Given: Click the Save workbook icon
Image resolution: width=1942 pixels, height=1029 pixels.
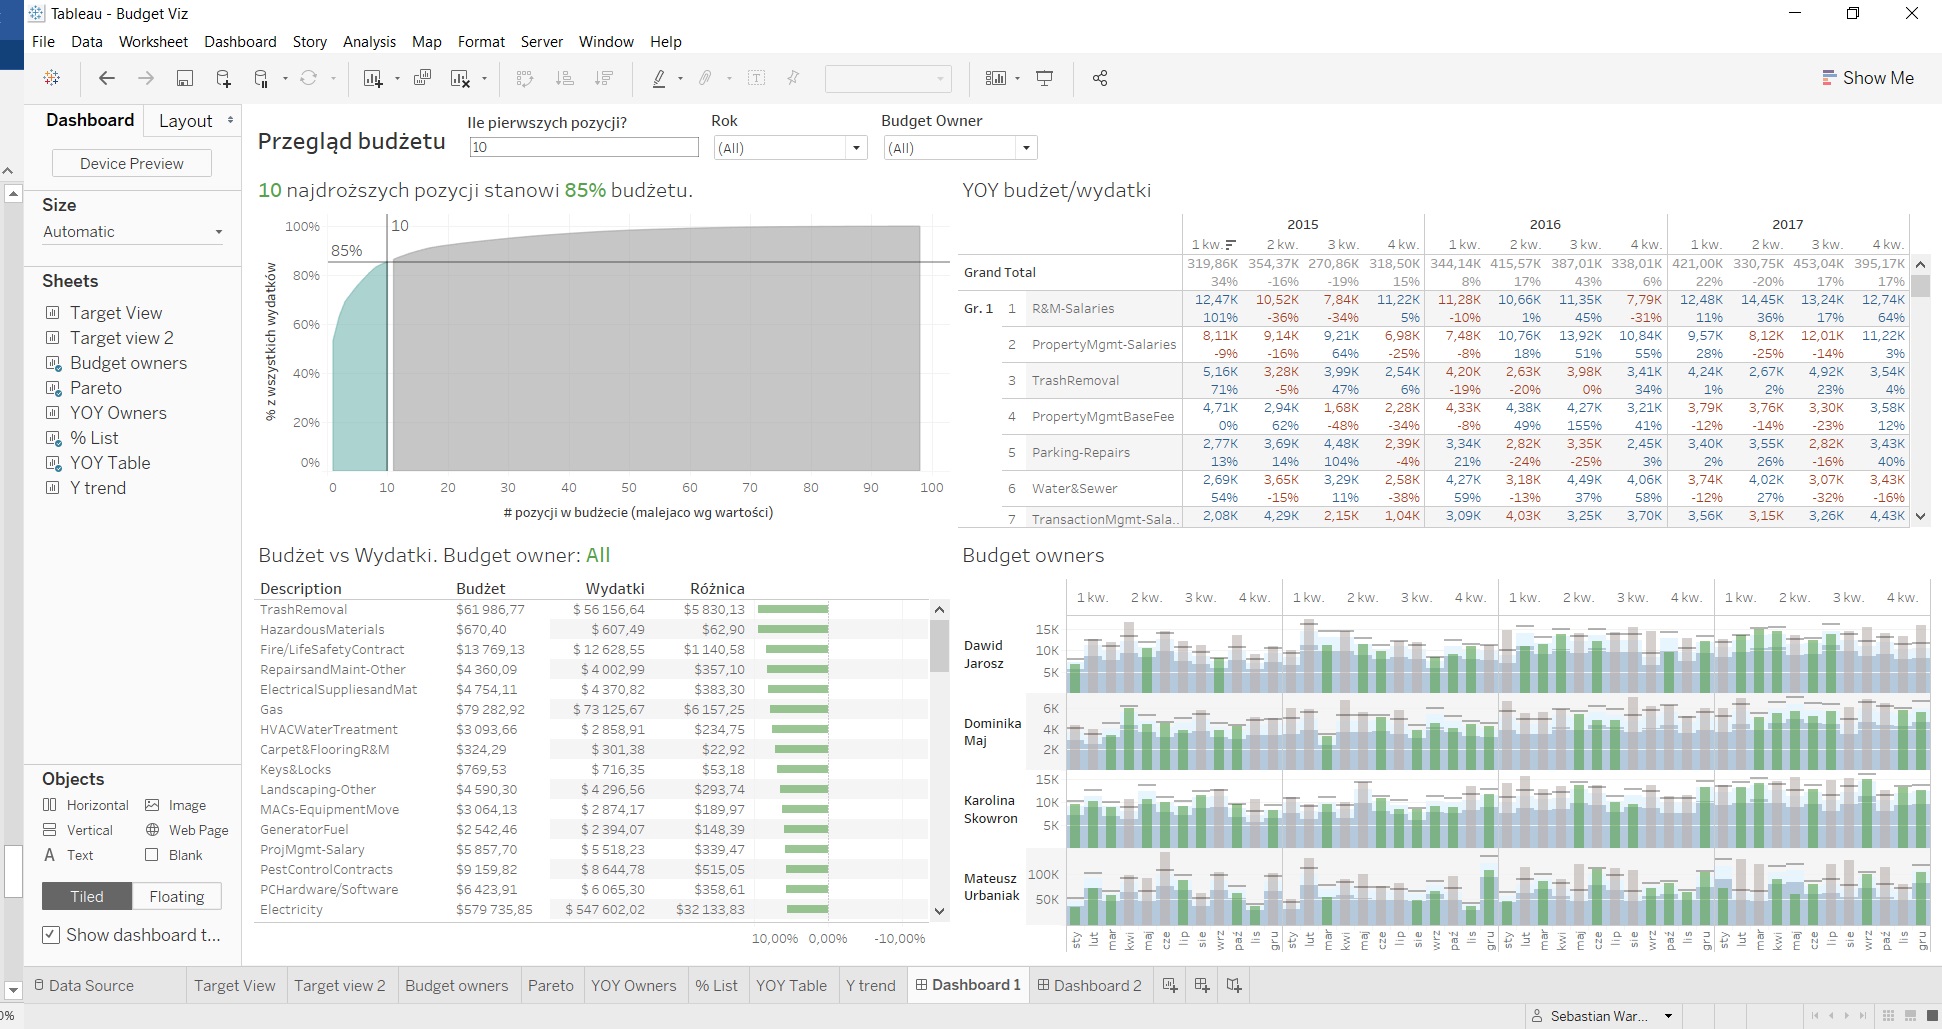Looking at the screenshot, I should 184,78.
